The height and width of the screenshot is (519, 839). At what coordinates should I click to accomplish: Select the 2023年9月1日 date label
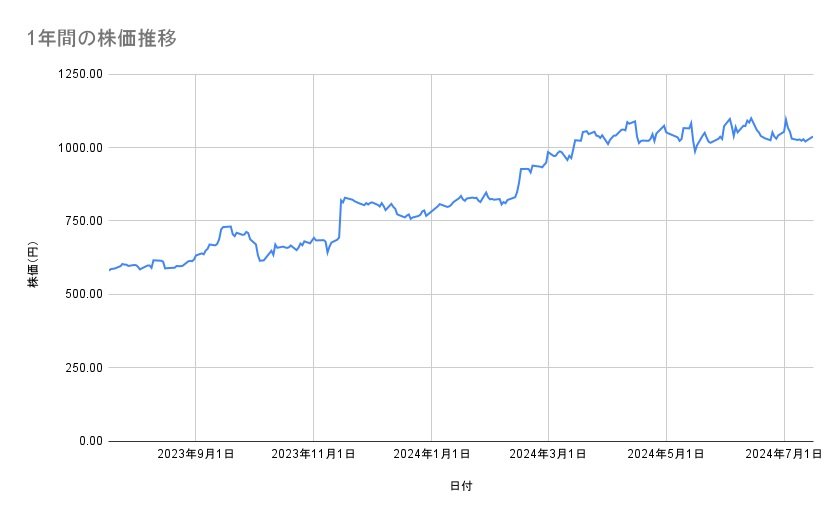195,456
